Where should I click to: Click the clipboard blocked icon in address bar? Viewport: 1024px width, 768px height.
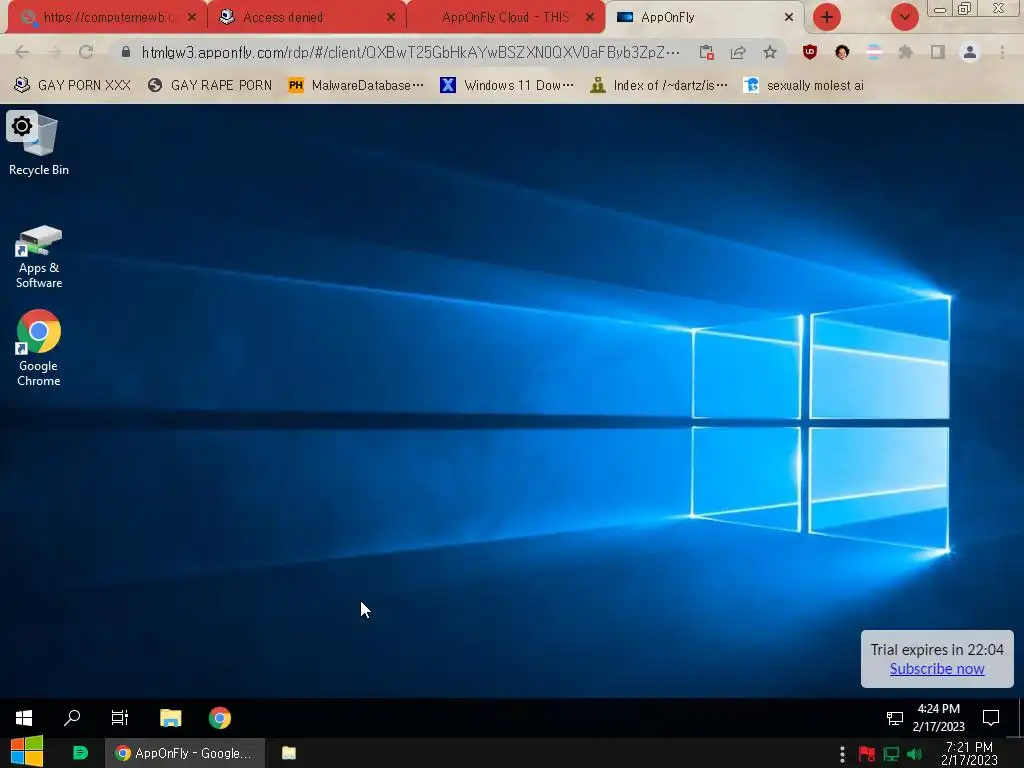pyautogui.click(x=706, y=52)
